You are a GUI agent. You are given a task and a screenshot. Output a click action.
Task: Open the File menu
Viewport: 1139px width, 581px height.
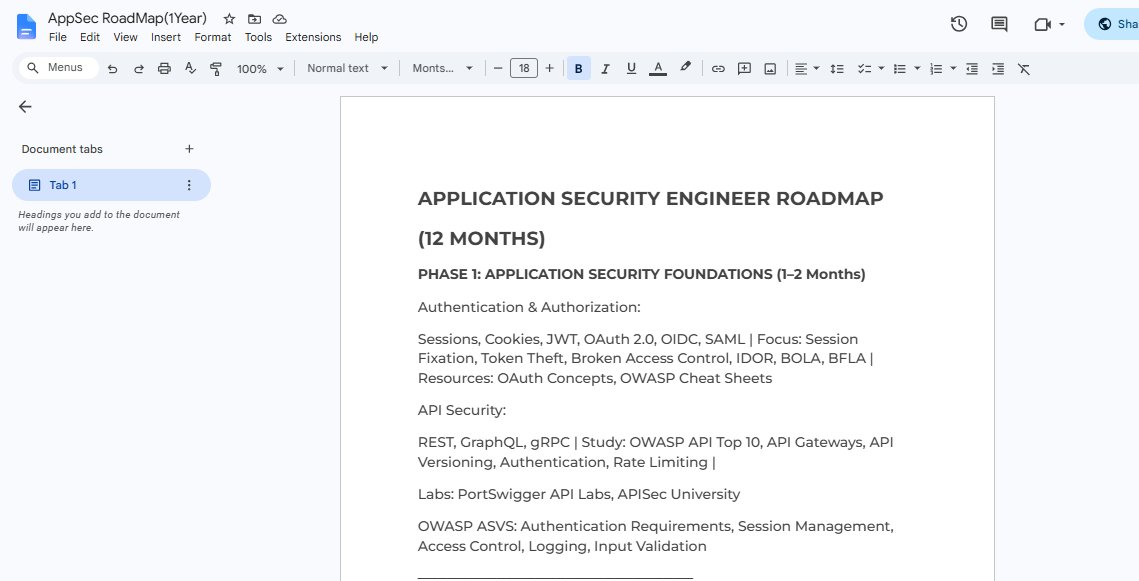pyautogui.click(x=57, y=37)
